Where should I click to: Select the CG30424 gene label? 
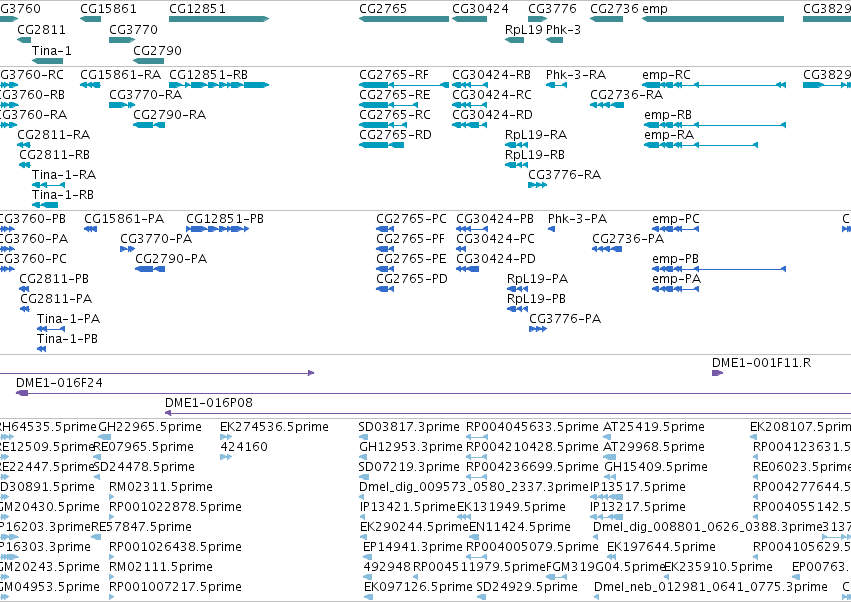(x=480, y=9)
